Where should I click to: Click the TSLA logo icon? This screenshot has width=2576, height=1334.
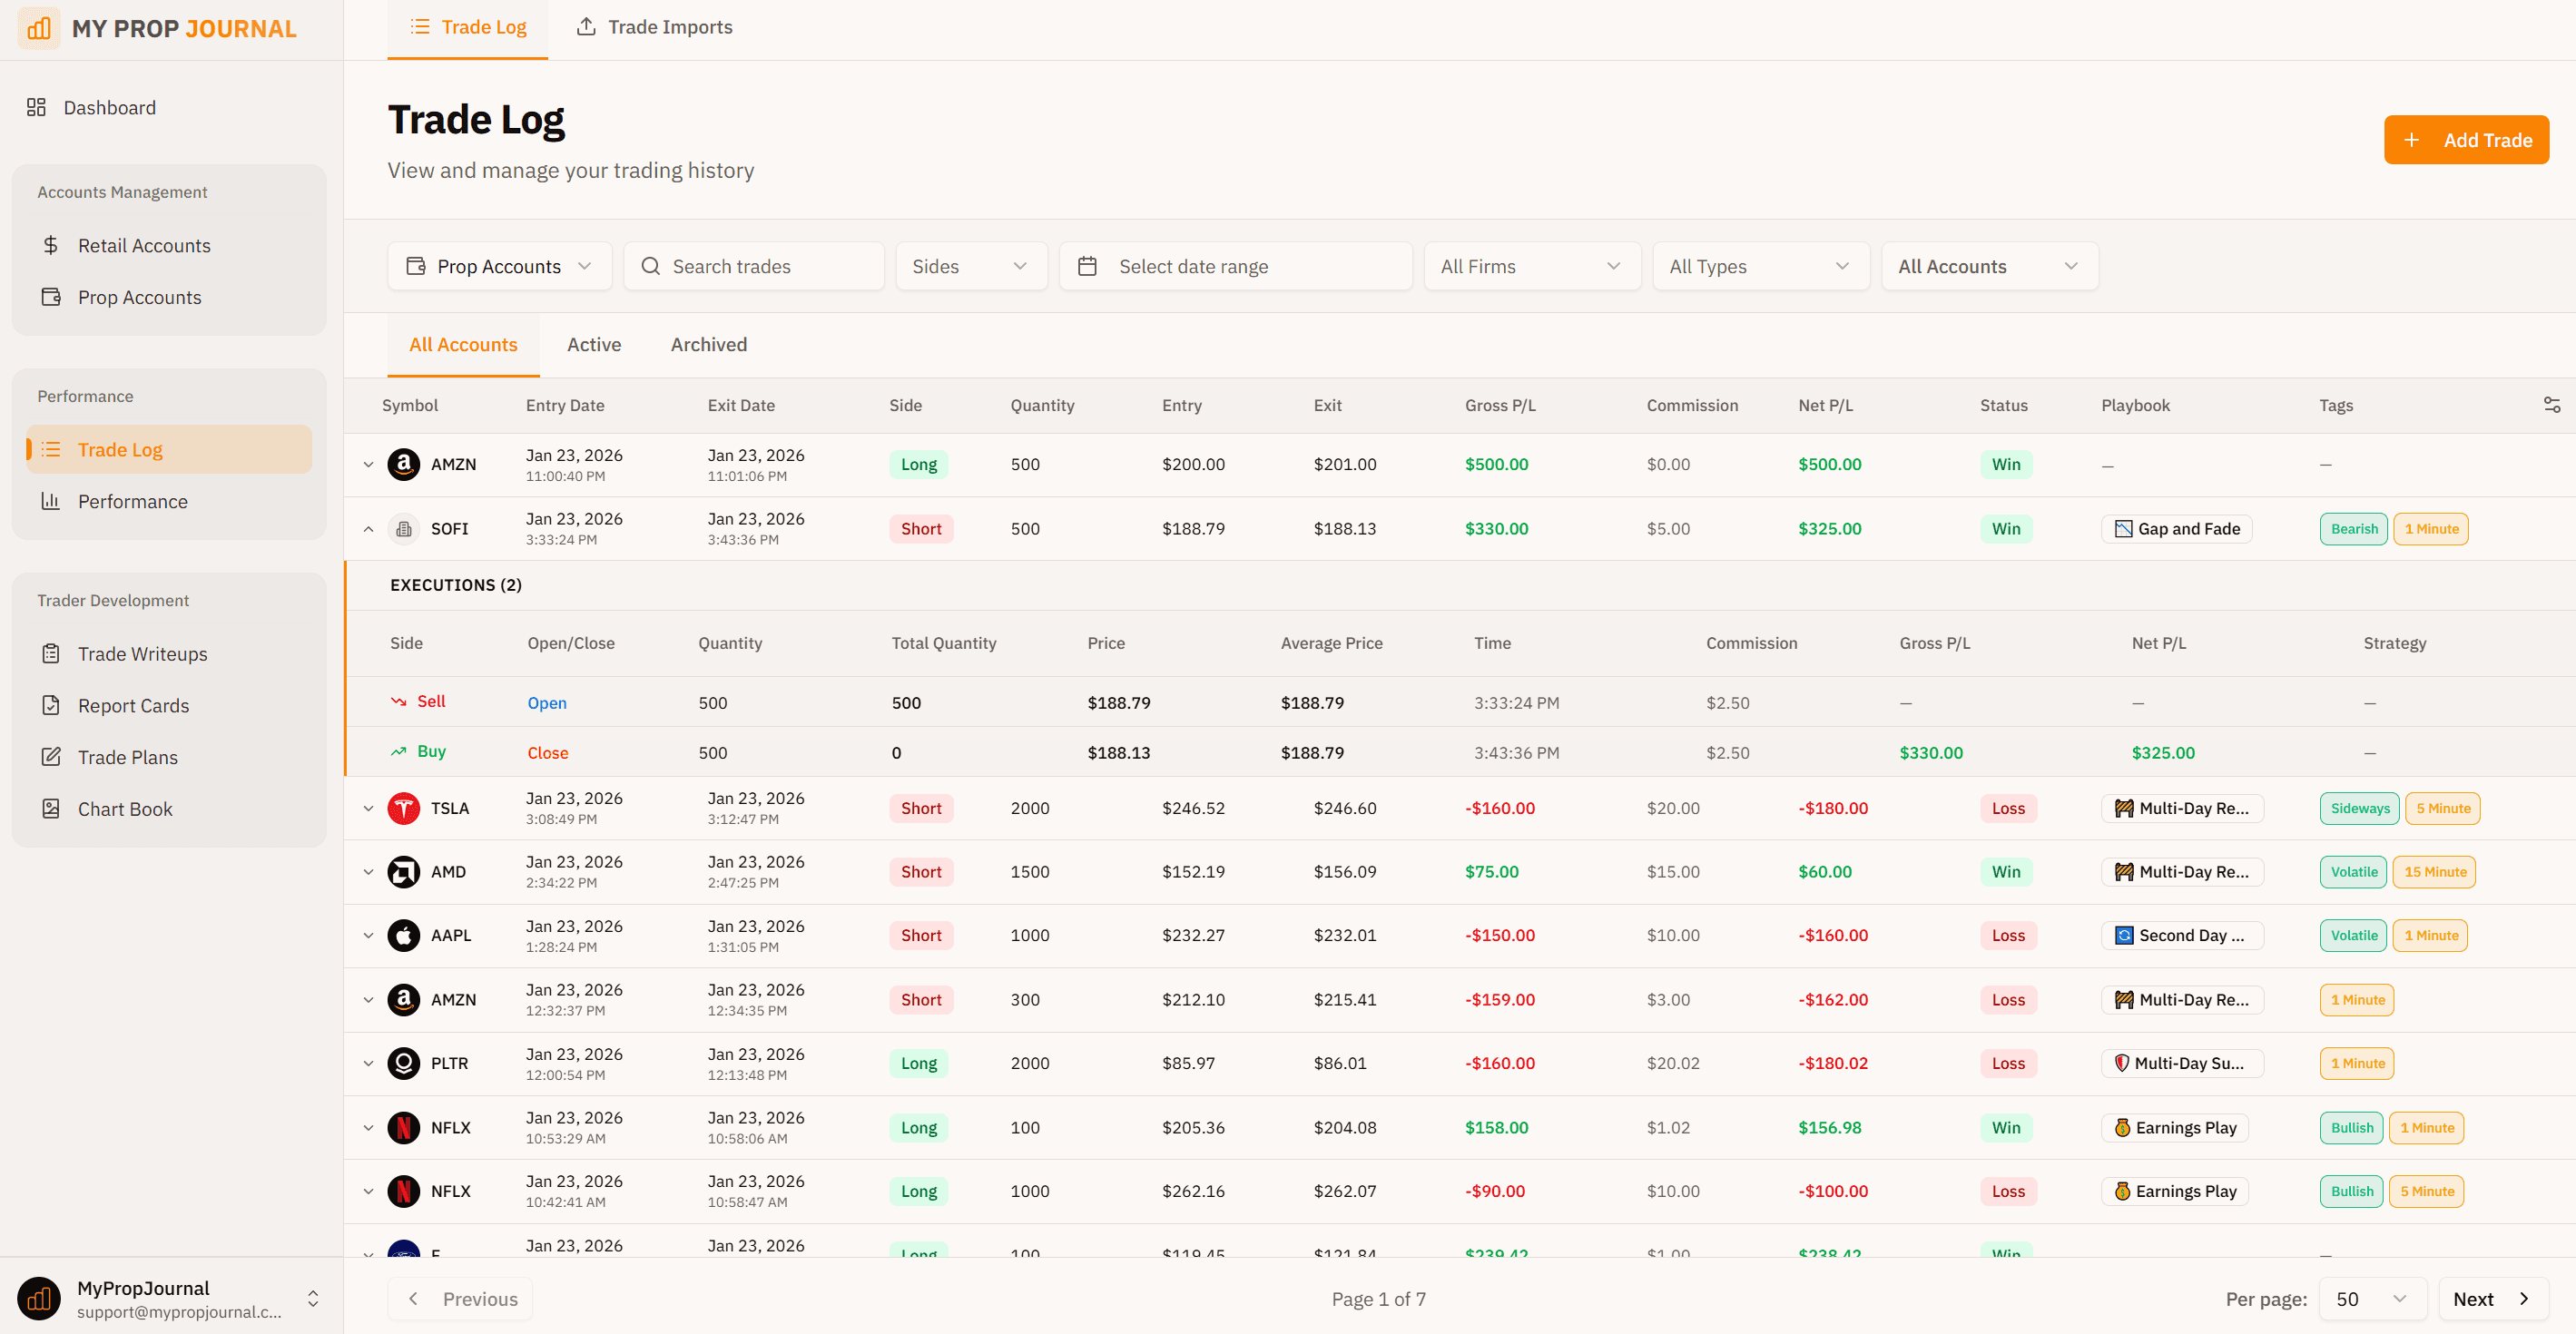pyautogui.click(x=403, y=808)
